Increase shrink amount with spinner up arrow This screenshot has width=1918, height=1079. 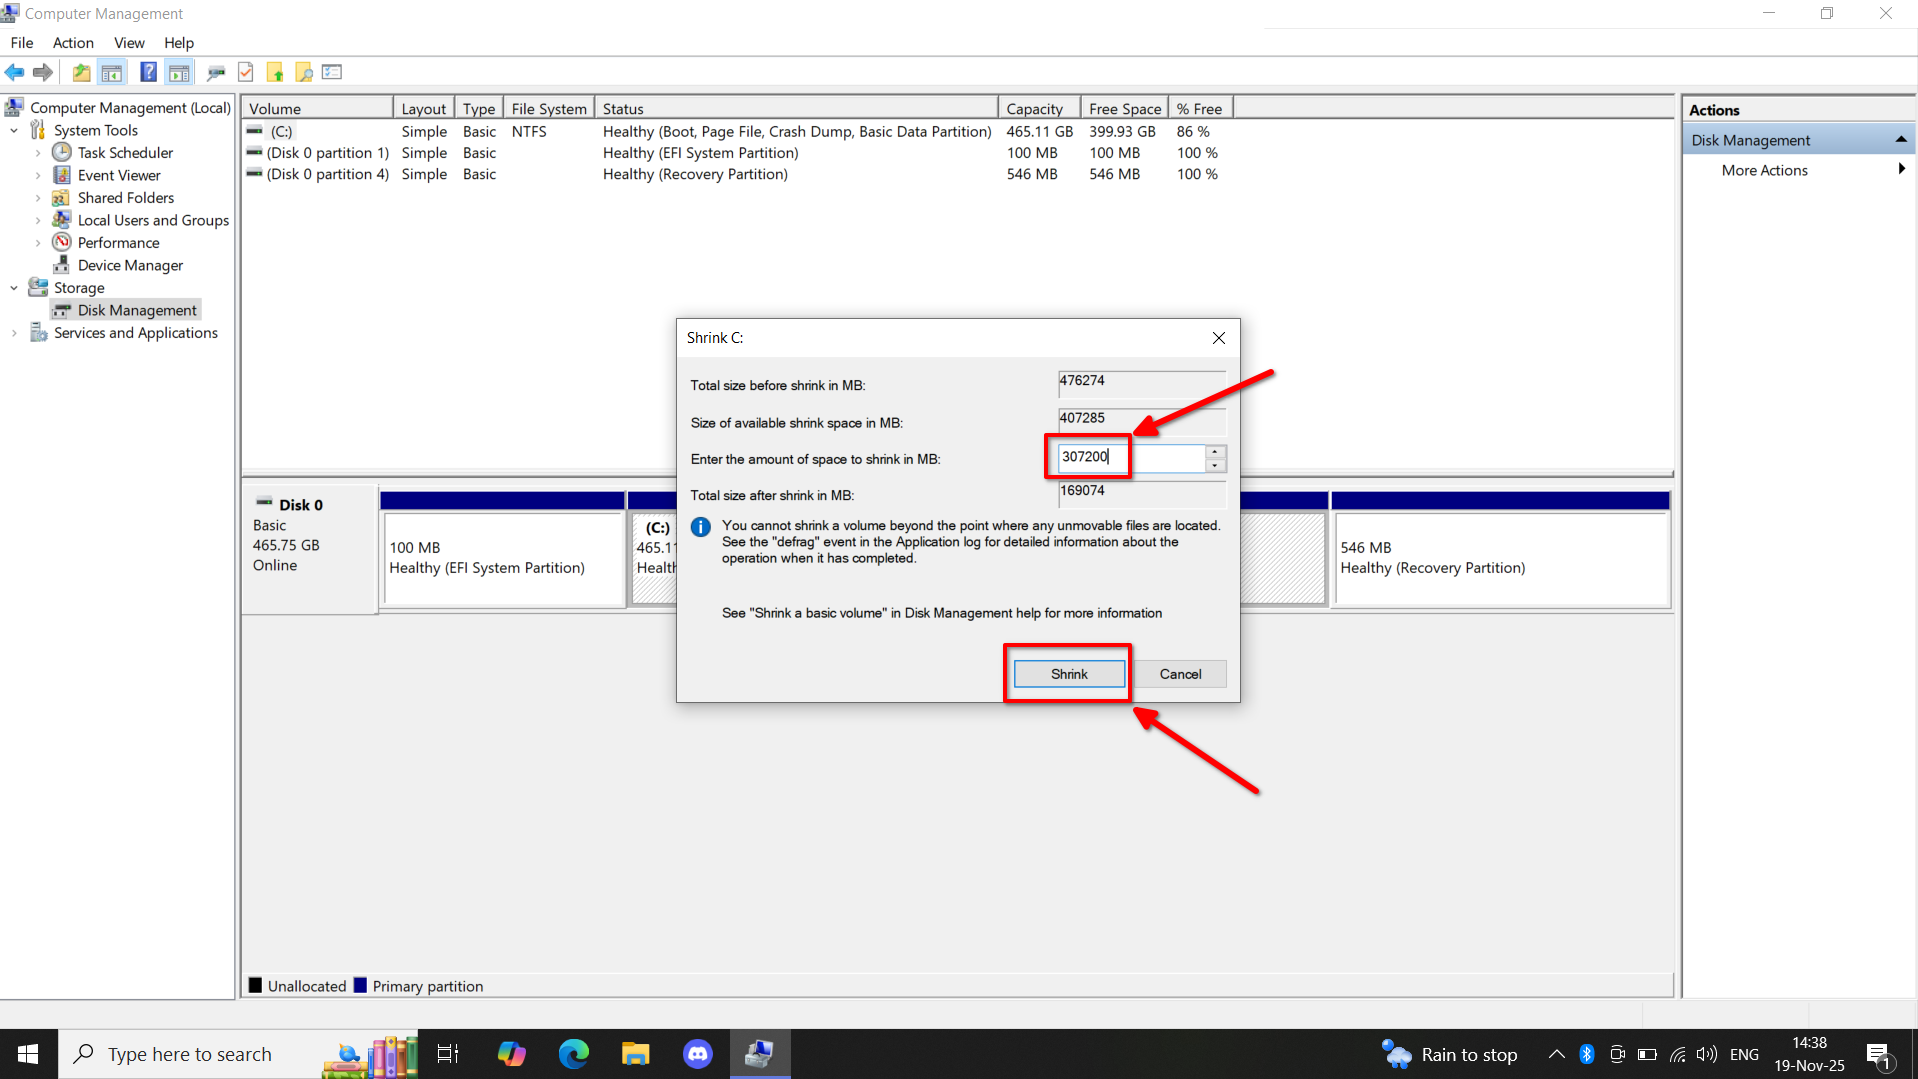point(1215,452)
